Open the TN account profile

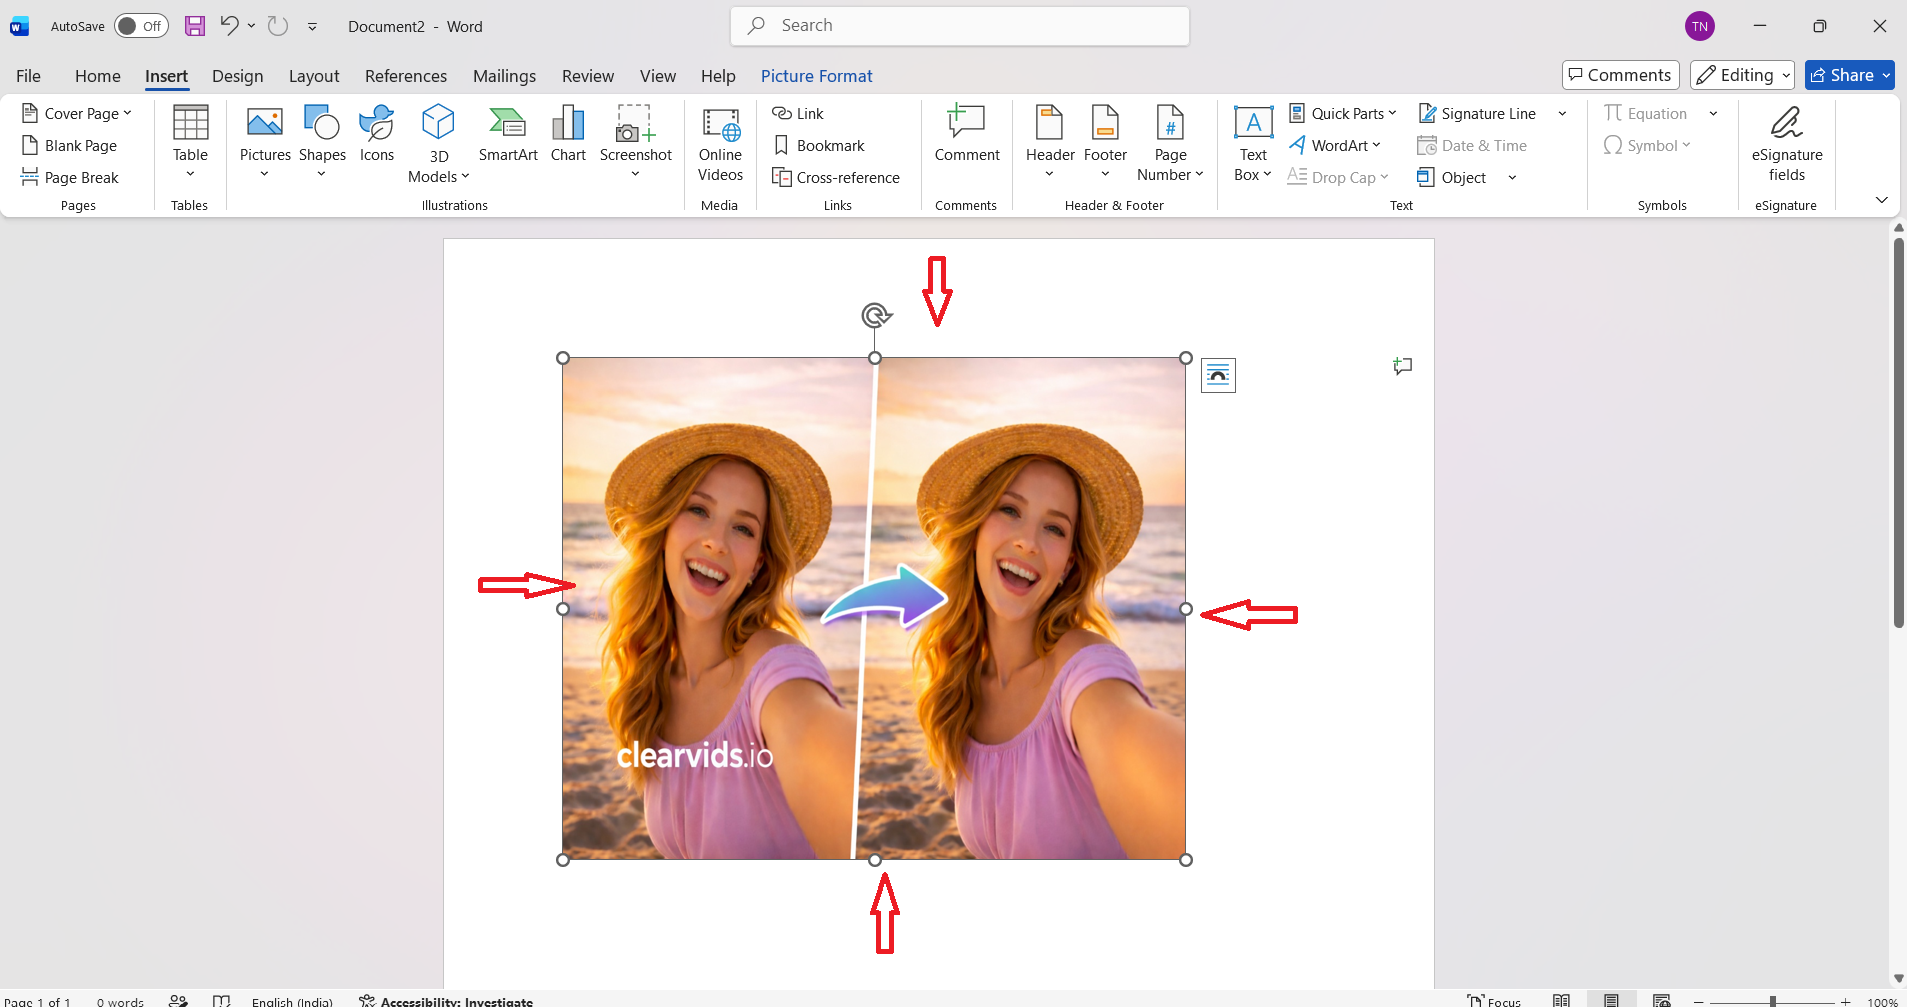click(1700, 26)
